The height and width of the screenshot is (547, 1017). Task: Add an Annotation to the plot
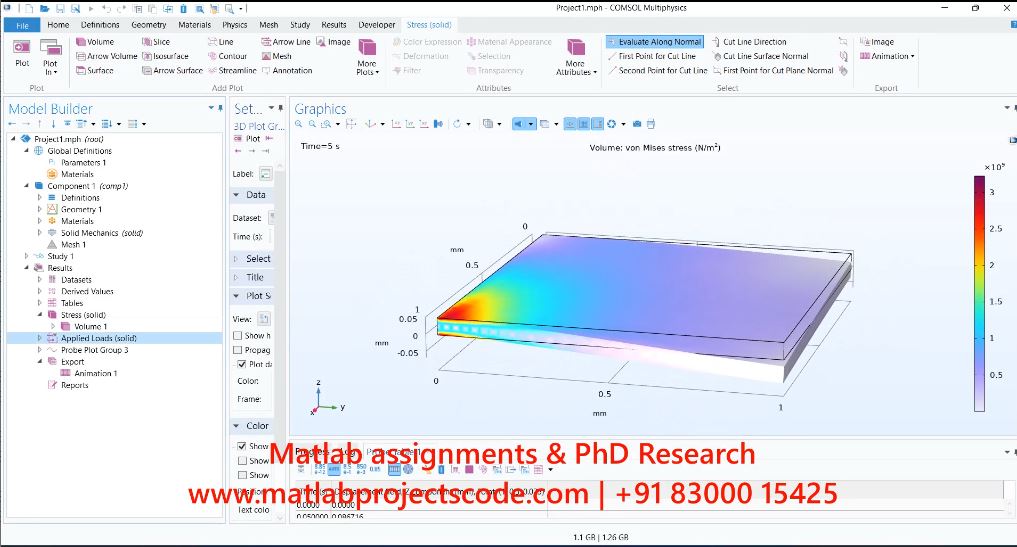(287, 70)
